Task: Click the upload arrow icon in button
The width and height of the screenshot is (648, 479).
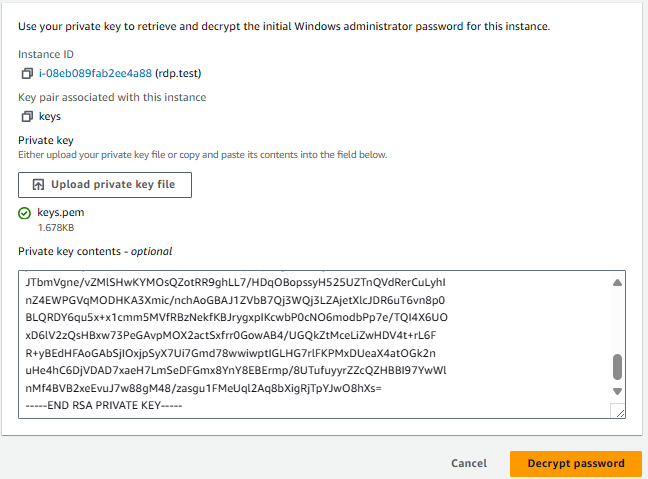Action: pos(38,185)
